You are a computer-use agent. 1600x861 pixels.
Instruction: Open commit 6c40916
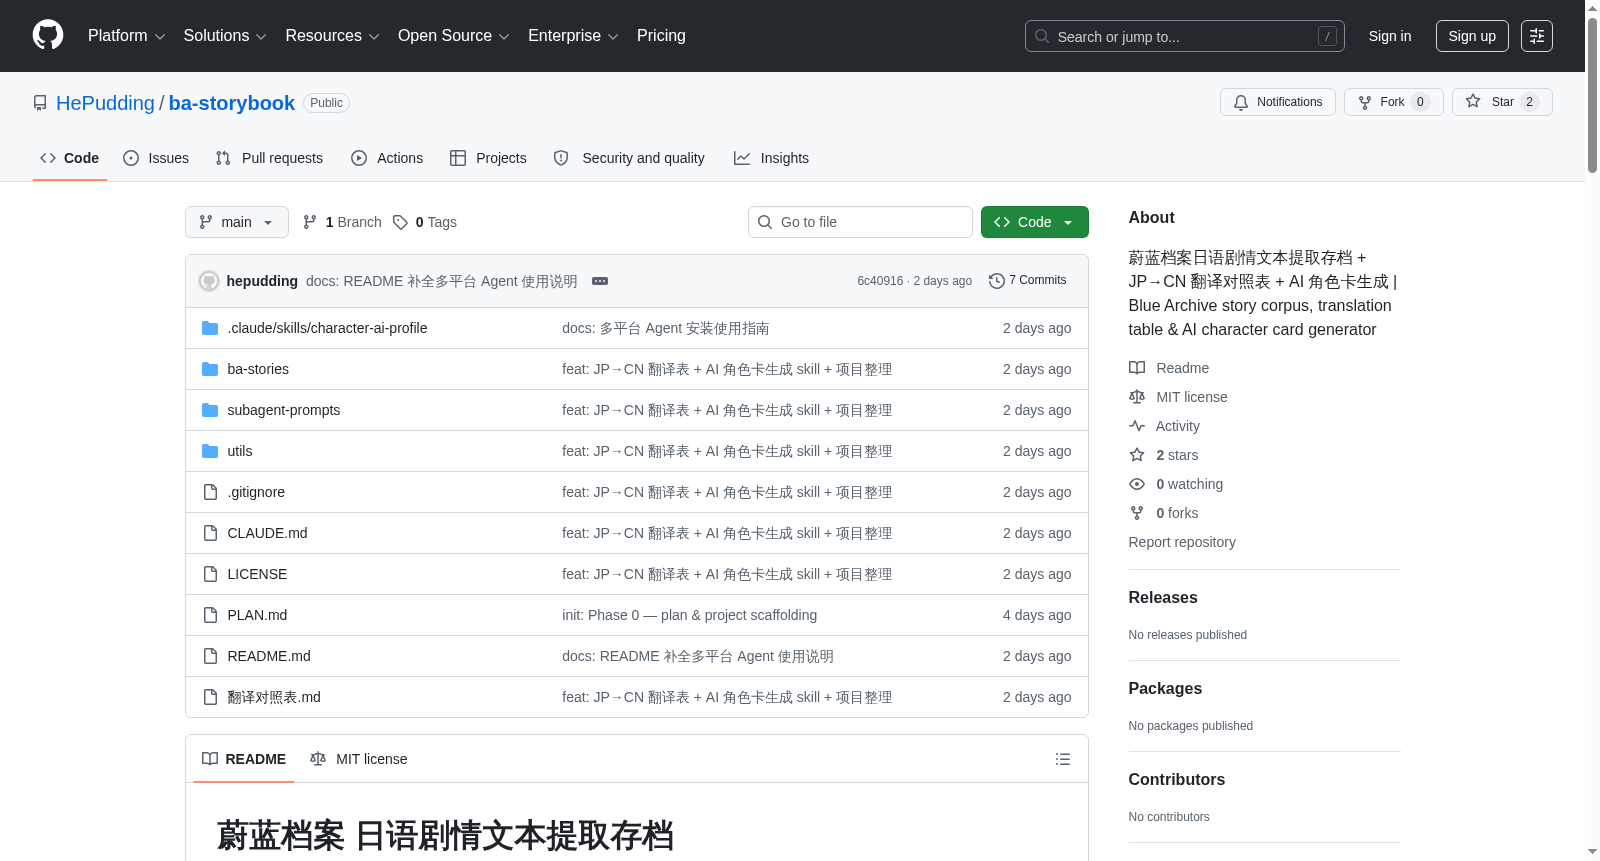(x=880, y=281)
